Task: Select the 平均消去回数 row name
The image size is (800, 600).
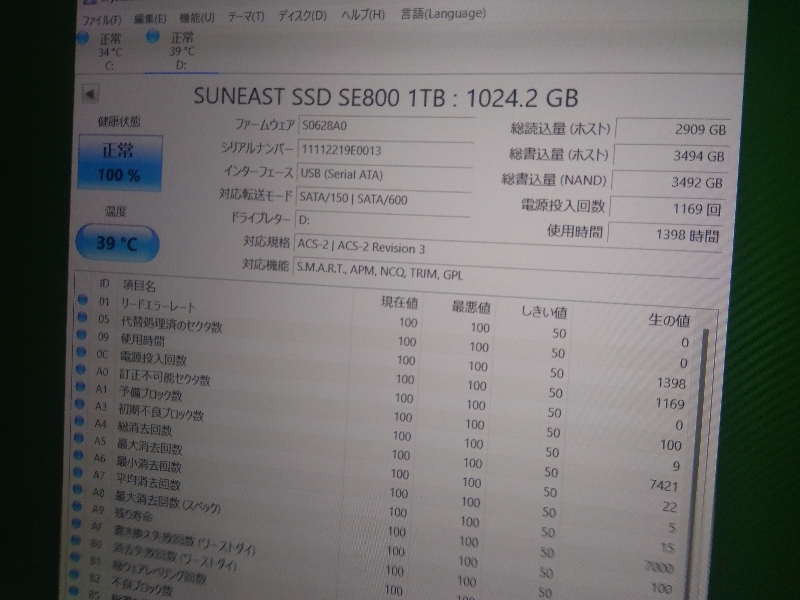Action: (148, 481)
